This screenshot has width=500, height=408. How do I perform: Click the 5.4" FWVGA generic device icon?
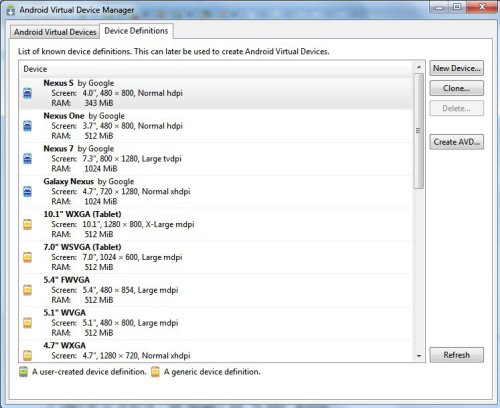tap(28, 290)
